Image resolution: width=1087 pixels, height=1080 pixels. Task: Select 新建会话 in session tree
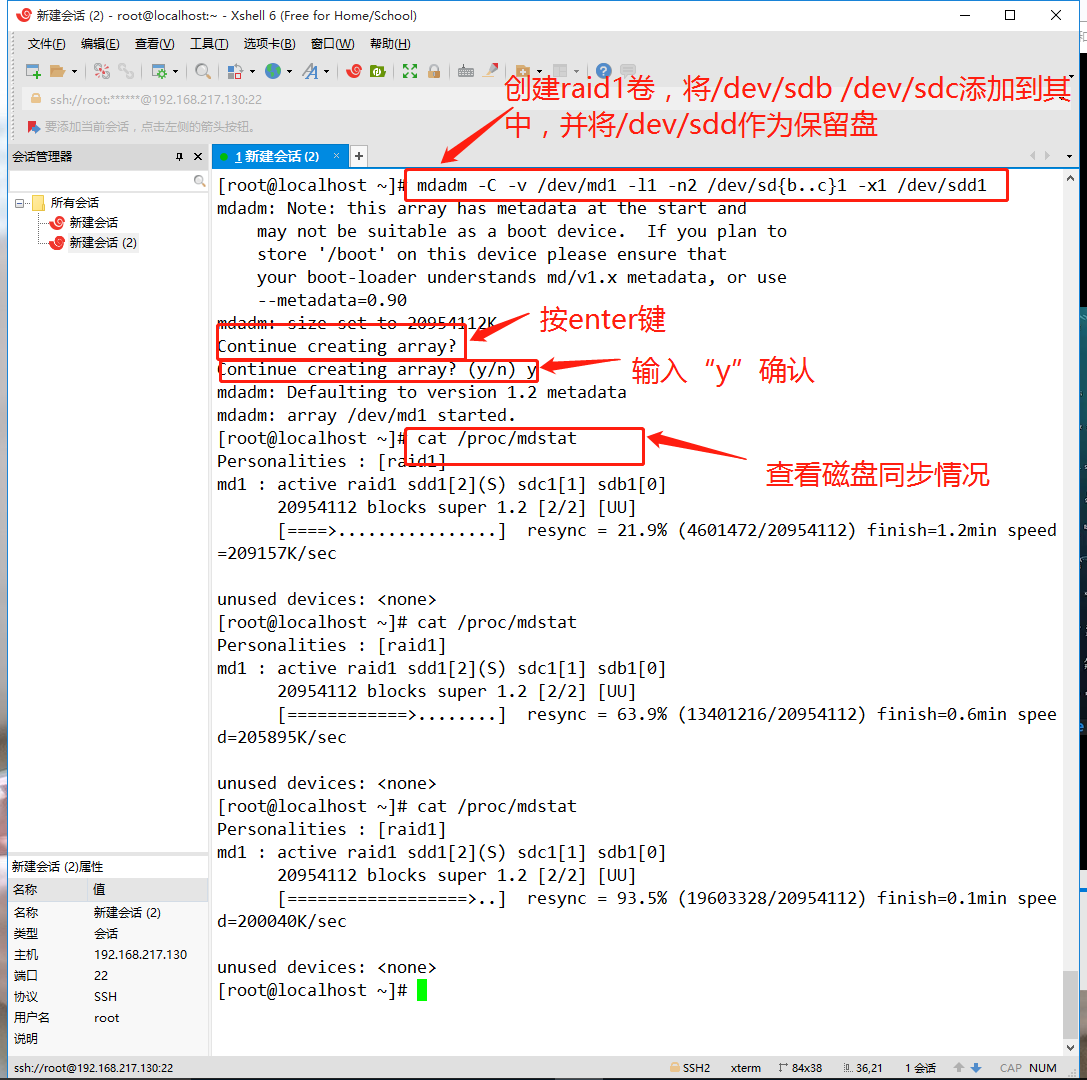94,223
